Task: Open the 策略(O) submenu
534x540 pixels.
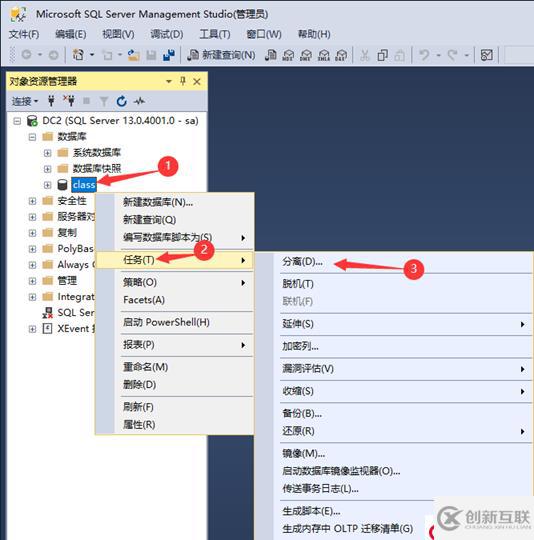Action: (175, 282)
